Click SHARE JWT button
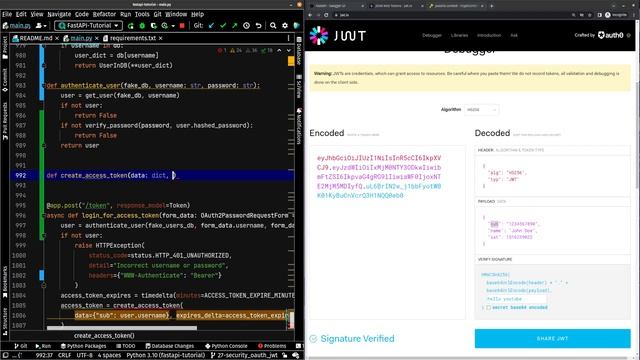 click(552, 338)
